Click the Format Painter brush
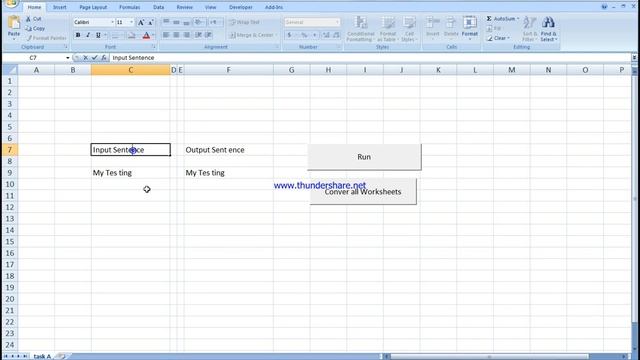 [x=46, y=38]
